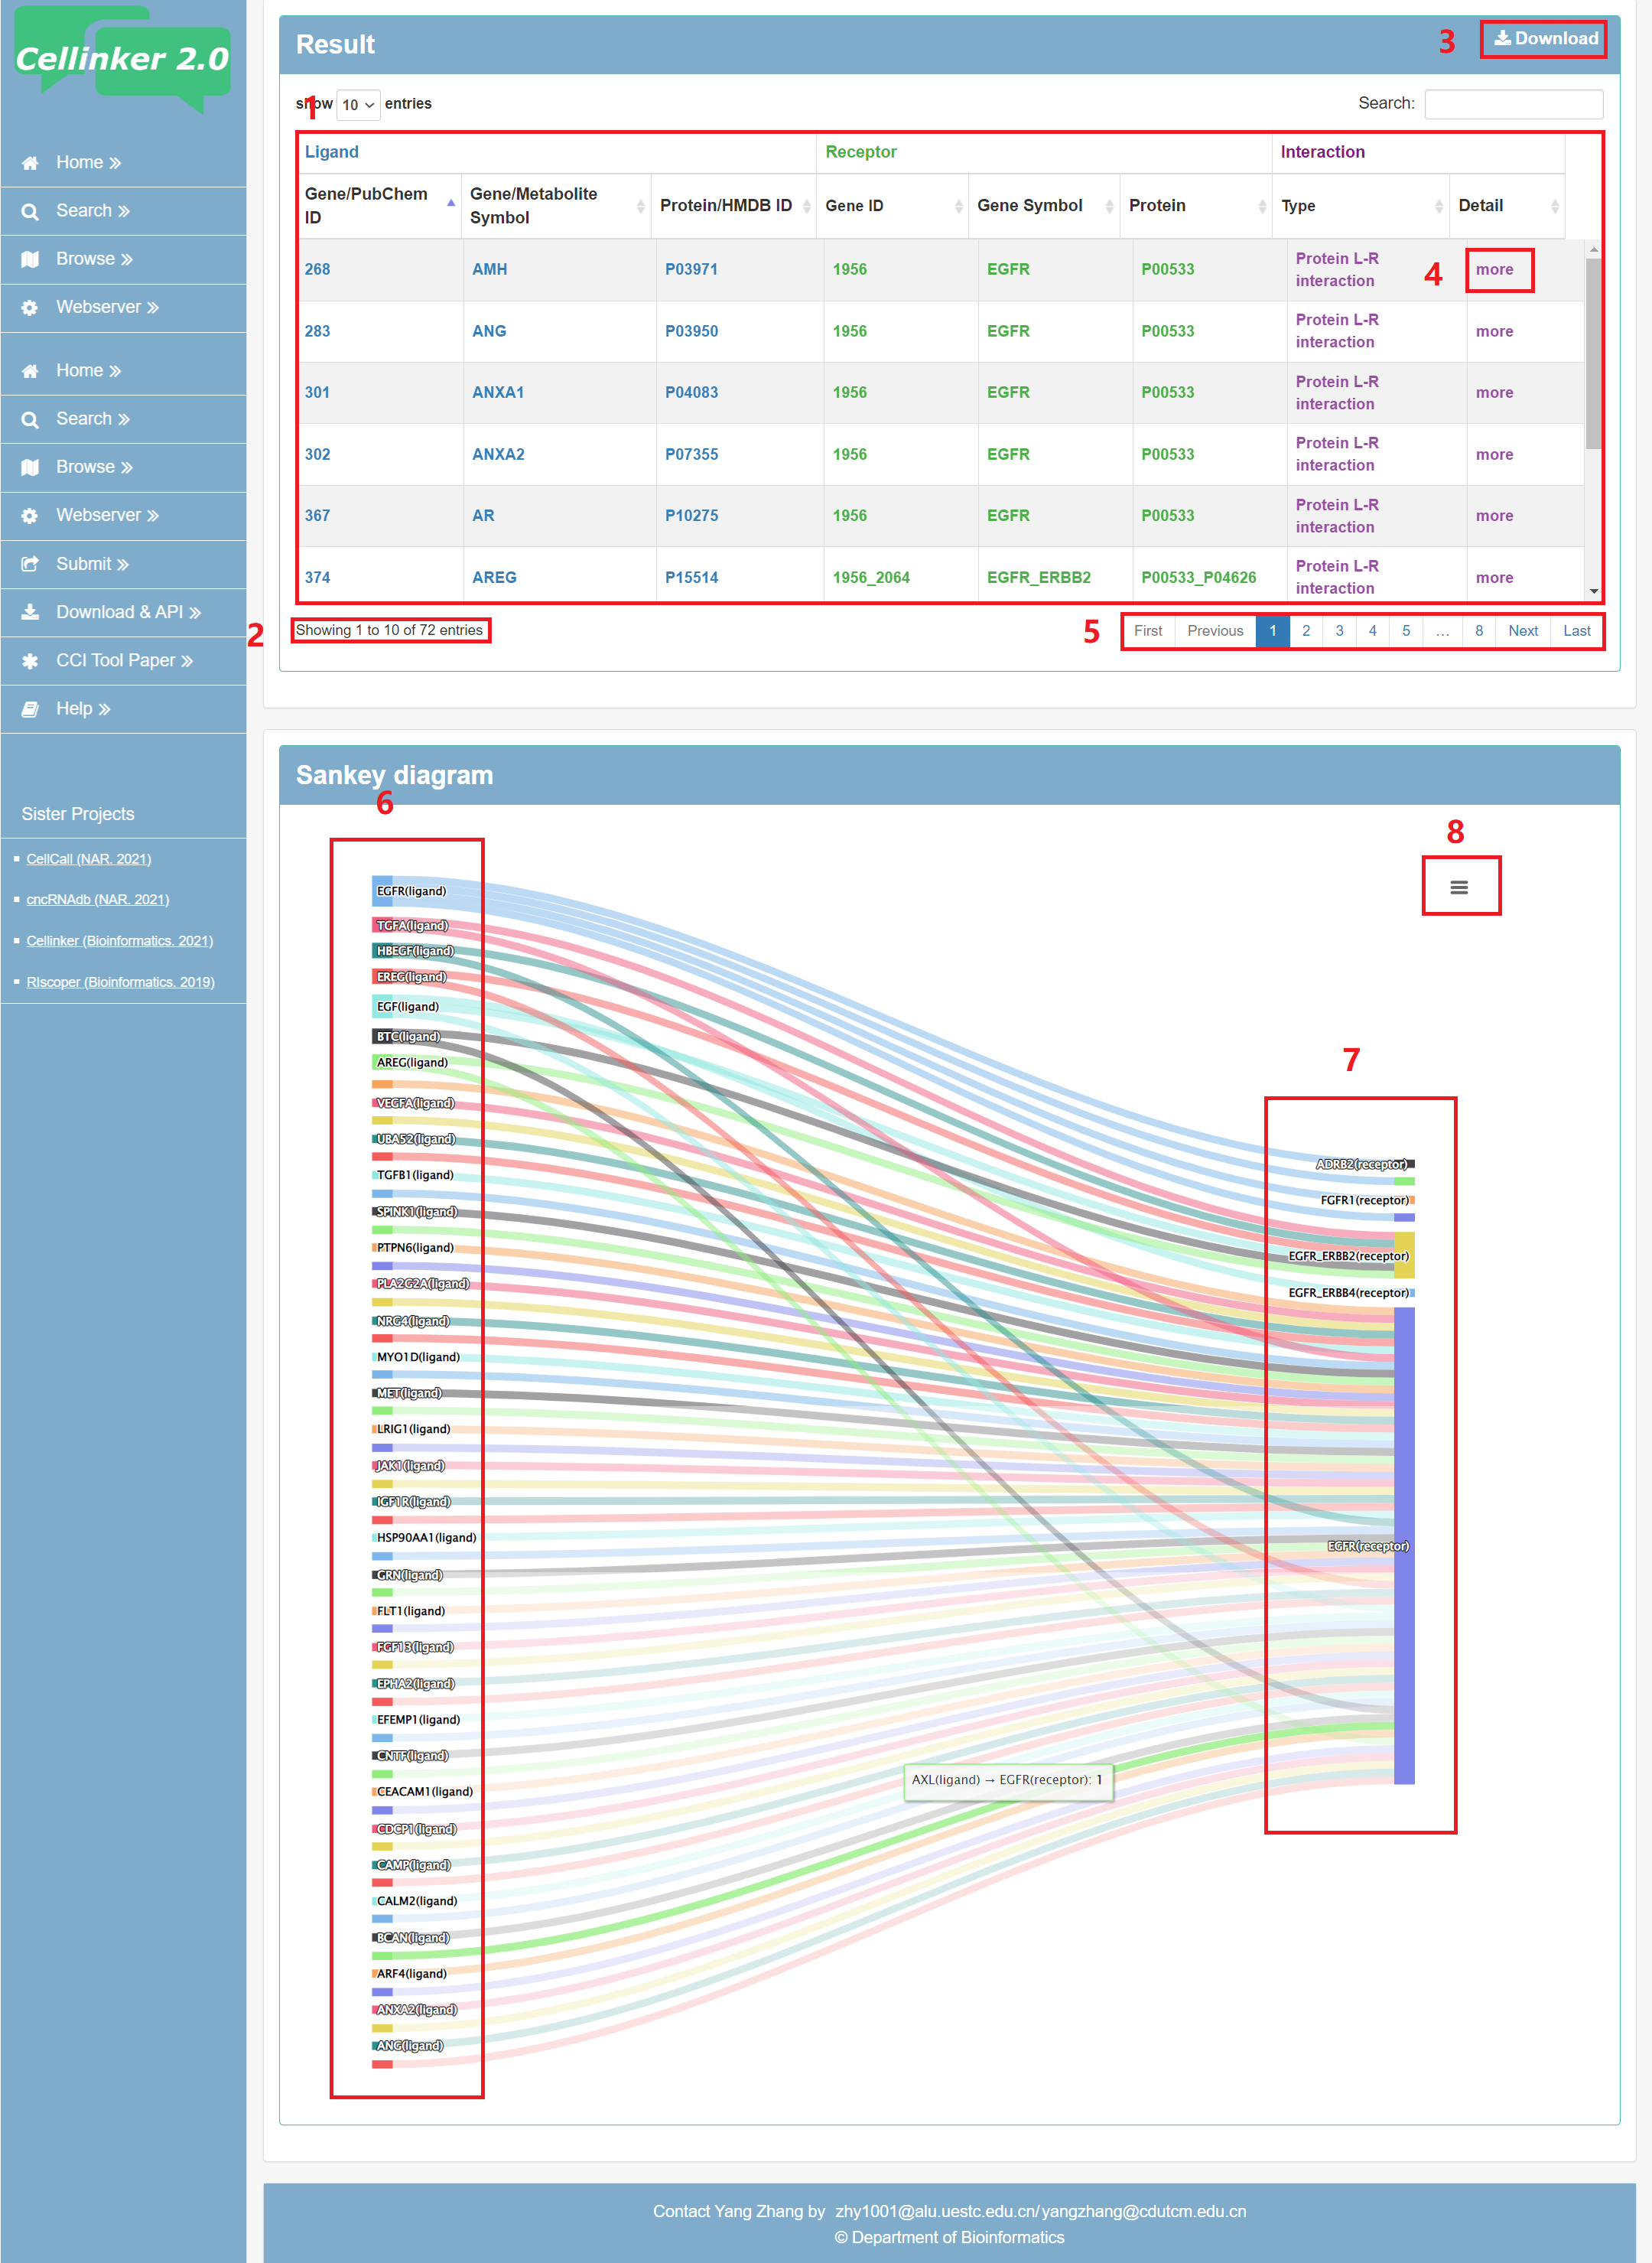This screenshot has width=1652, height=2263.
Task: Click the Next pagination button
Action: tap(1523, 631)
